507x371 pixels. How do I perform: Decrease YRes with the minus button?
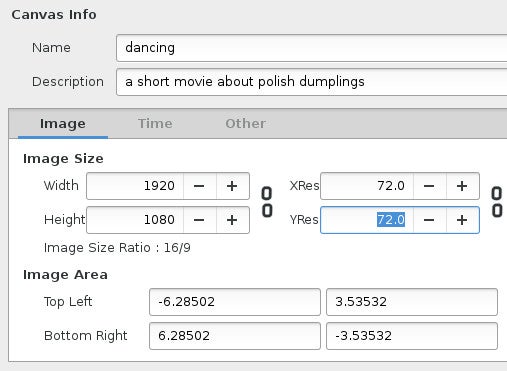[429, 220]
